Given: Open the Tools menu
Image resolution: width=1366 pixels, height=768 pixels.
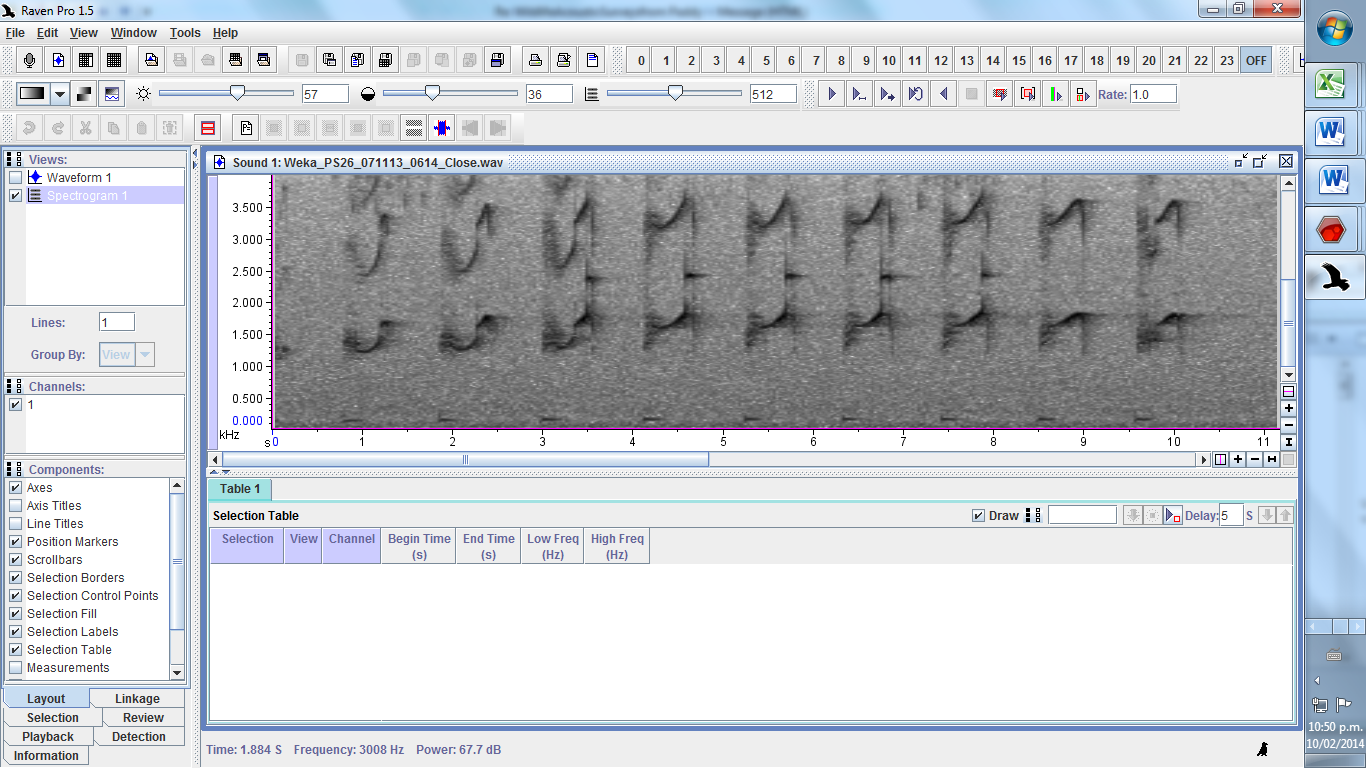Looking at the screenshot, I should pyautogui.click(x=185, y=33).
